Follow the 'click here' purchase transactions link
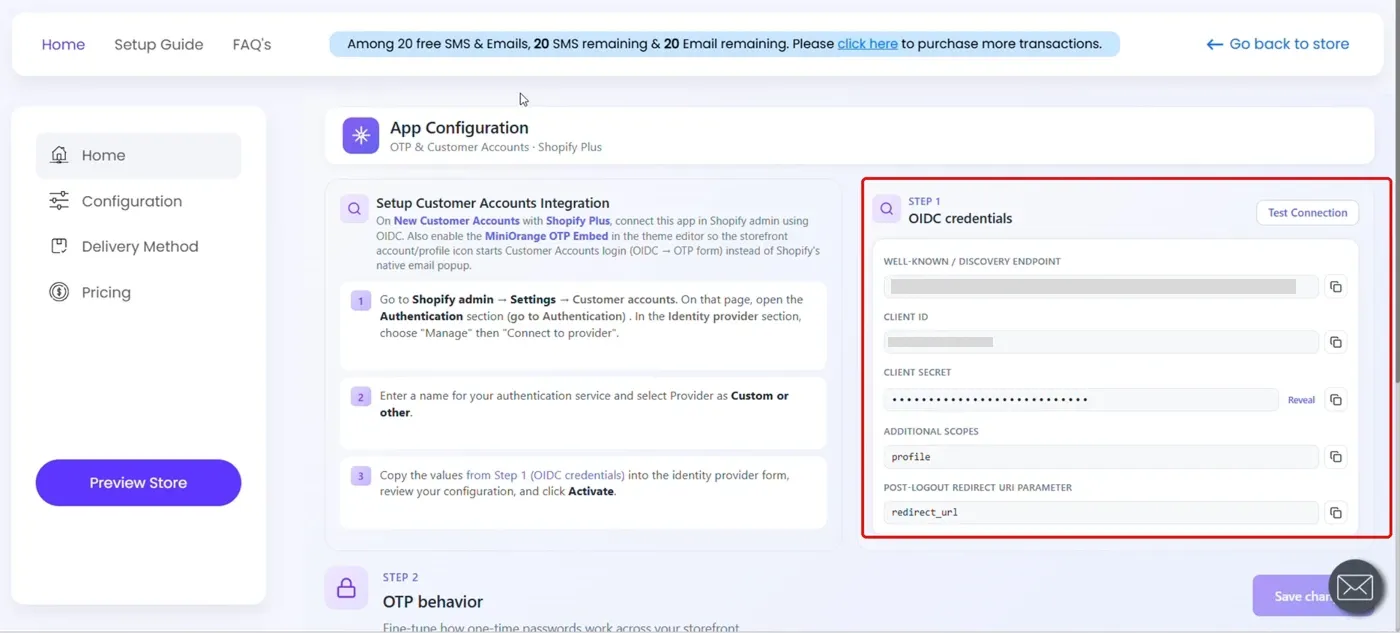Screen dimensions: 1400x633 [x=867, y=44]
